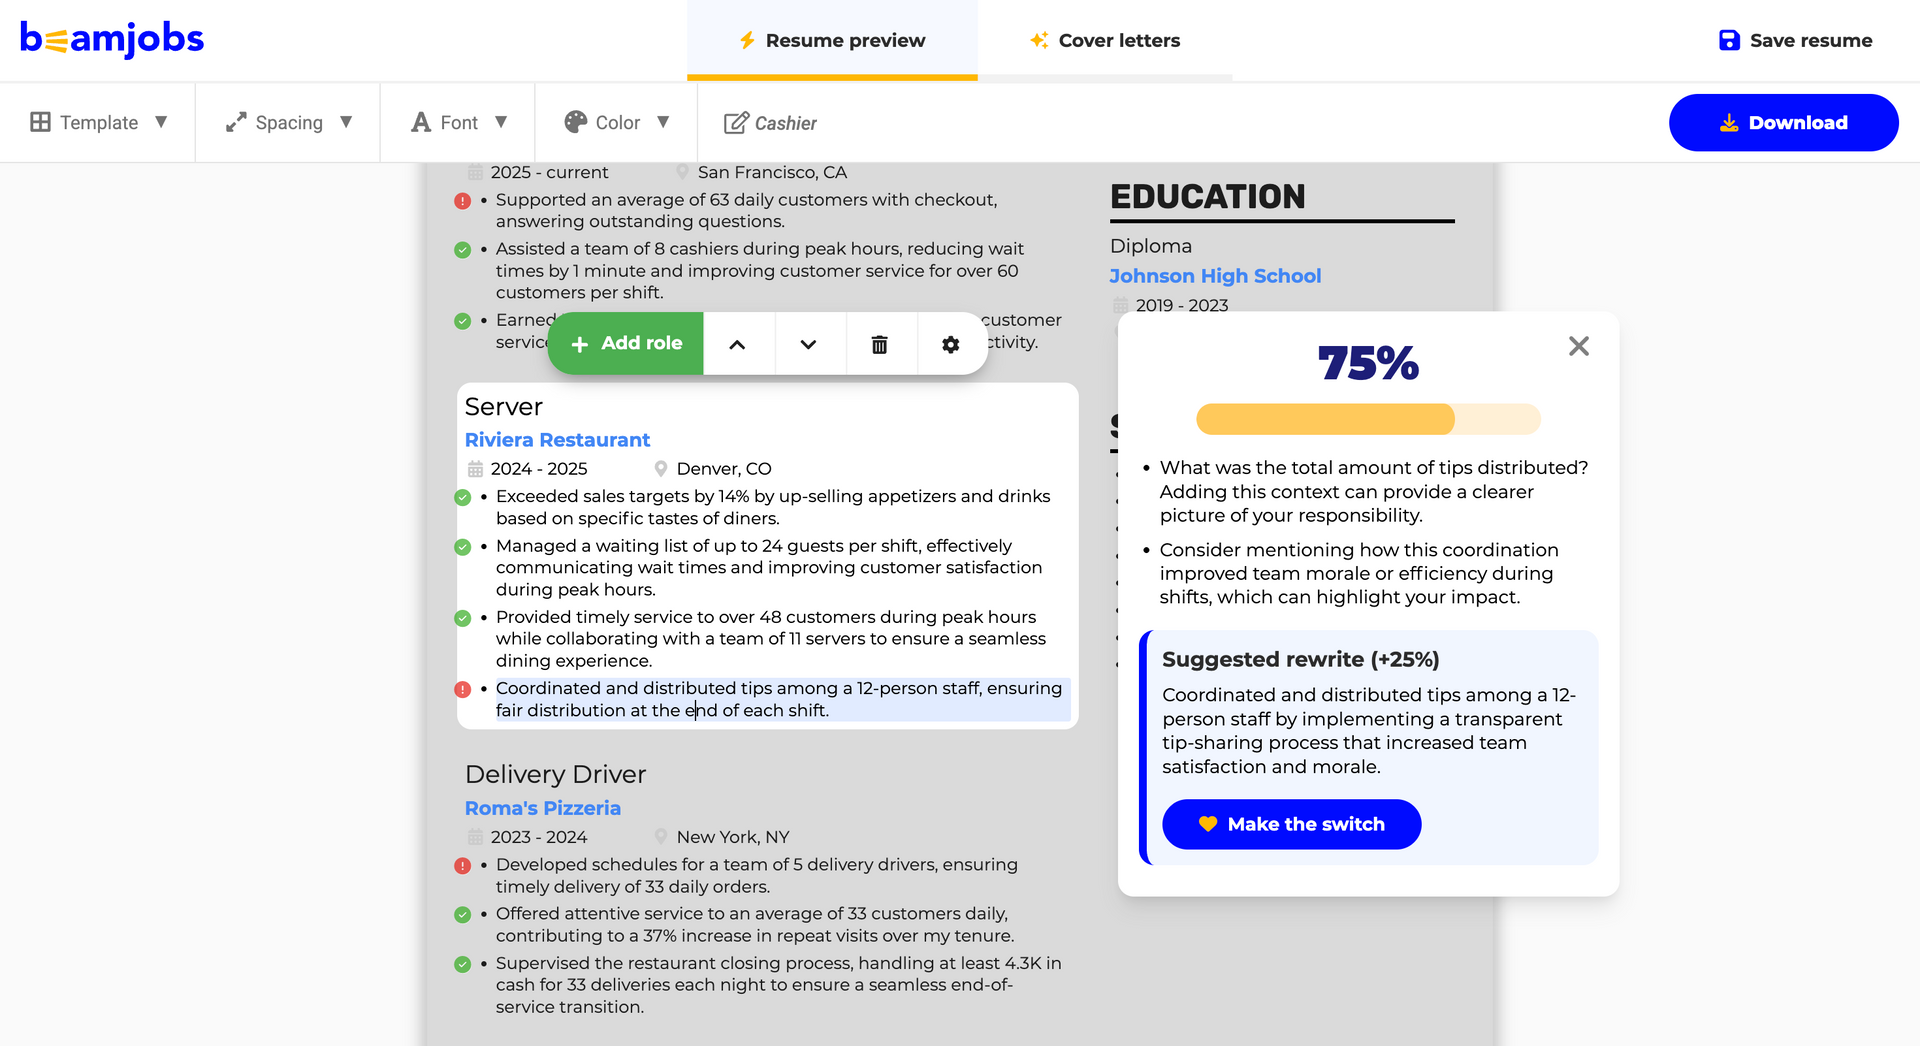Click green check for 48 customers bullet
The height and width of the screenshot is (1046, 1920).
[462, 618]
